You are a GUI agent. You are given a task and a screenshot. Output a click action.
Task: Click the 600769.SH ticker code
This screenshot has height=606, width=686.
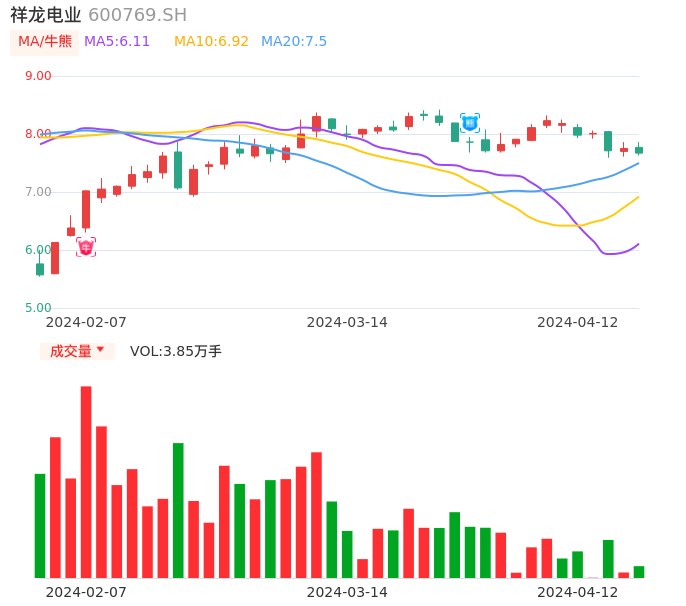(x=137, y=15)
